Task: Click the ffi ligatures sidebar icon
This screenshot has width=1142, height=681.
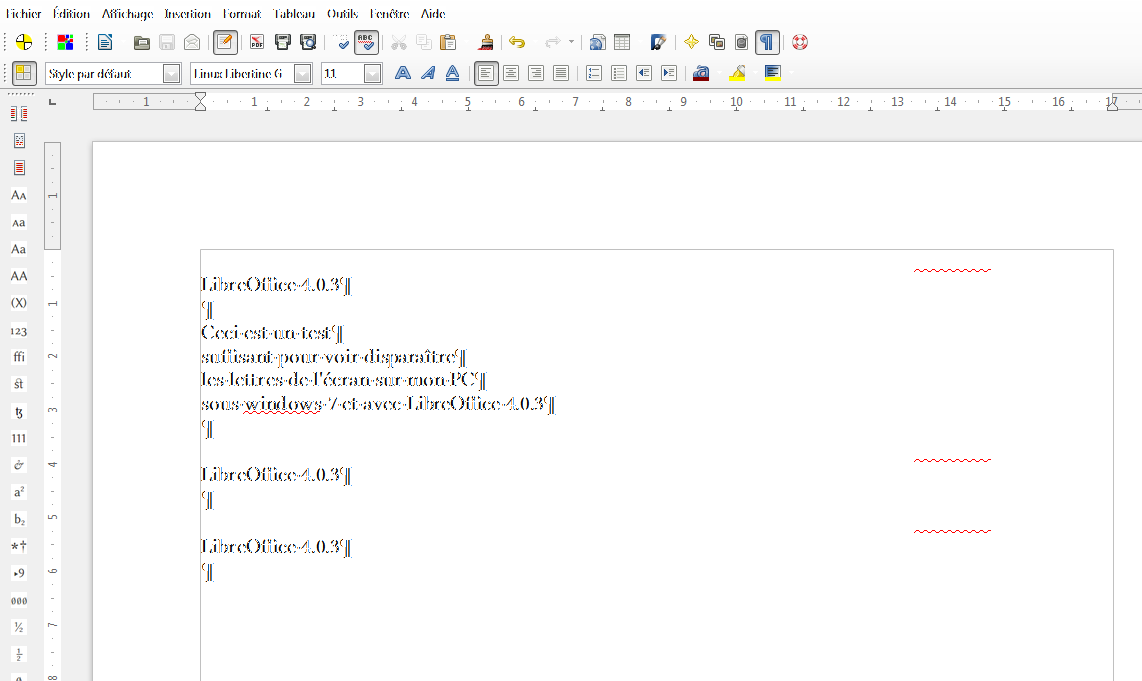Action: coord(19,357)
